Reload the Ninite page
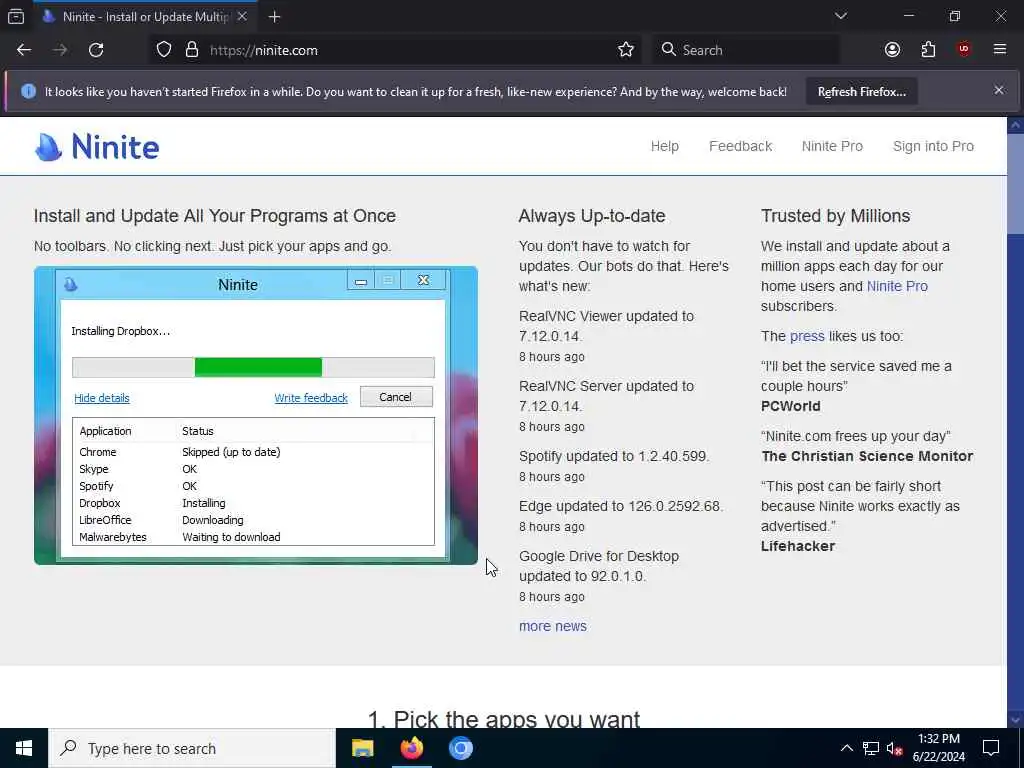Viewport: 1024px width, 768px height. pyautogui.click(x=96, y=50)
